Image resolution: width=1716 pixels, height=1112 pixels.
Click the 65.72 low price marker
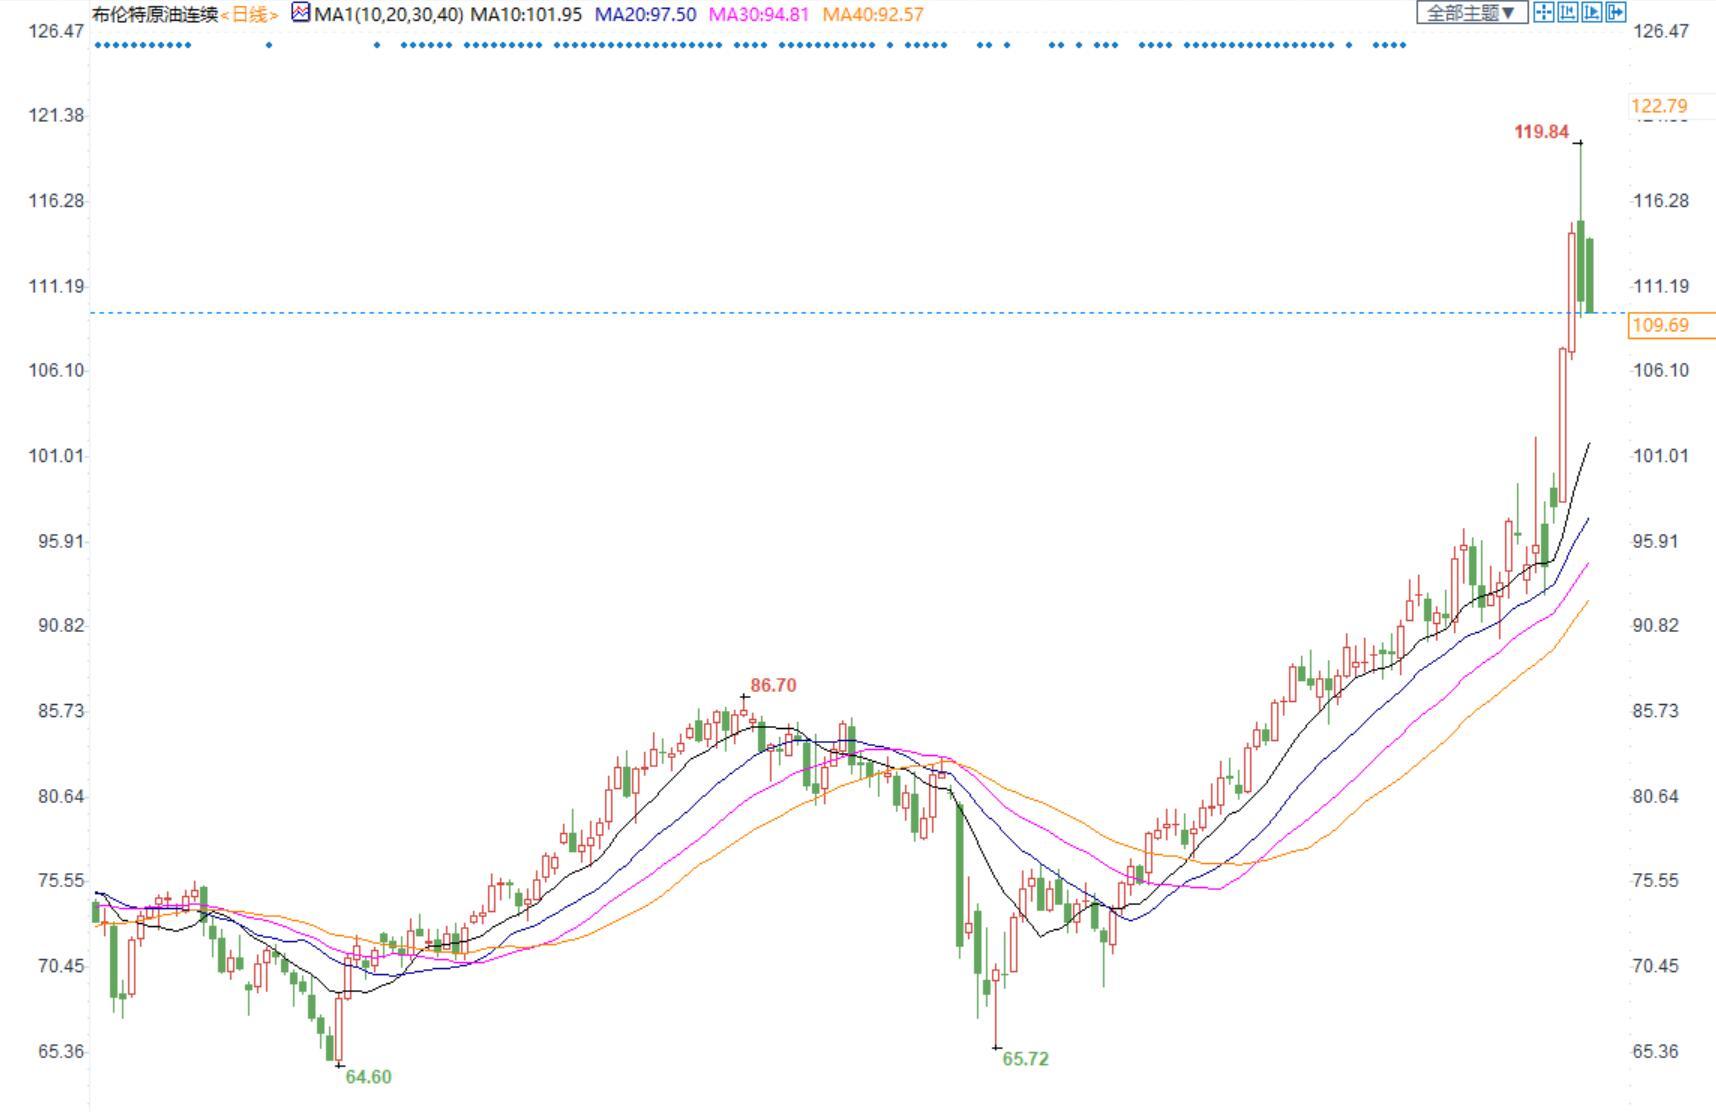point(1025,1059)
